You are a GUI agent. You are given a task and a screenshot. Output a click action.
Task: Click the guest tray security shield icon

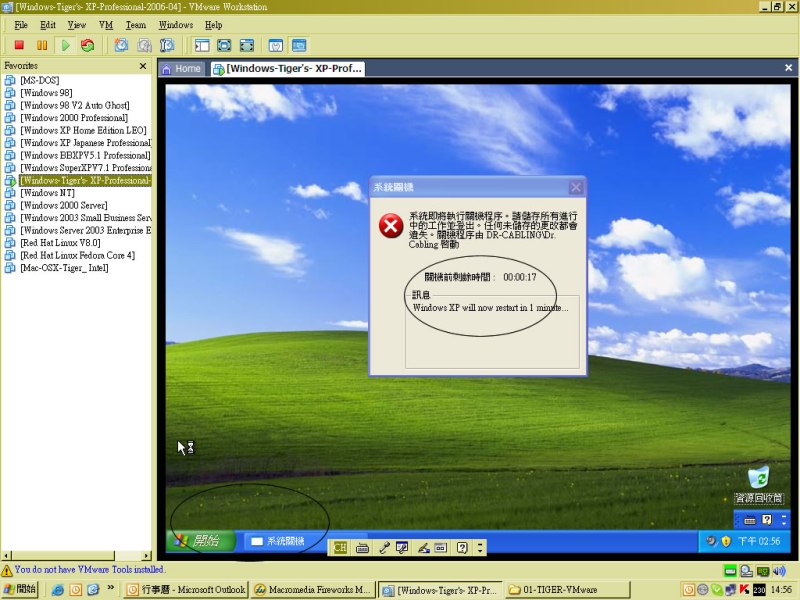[x=726, y=541]
